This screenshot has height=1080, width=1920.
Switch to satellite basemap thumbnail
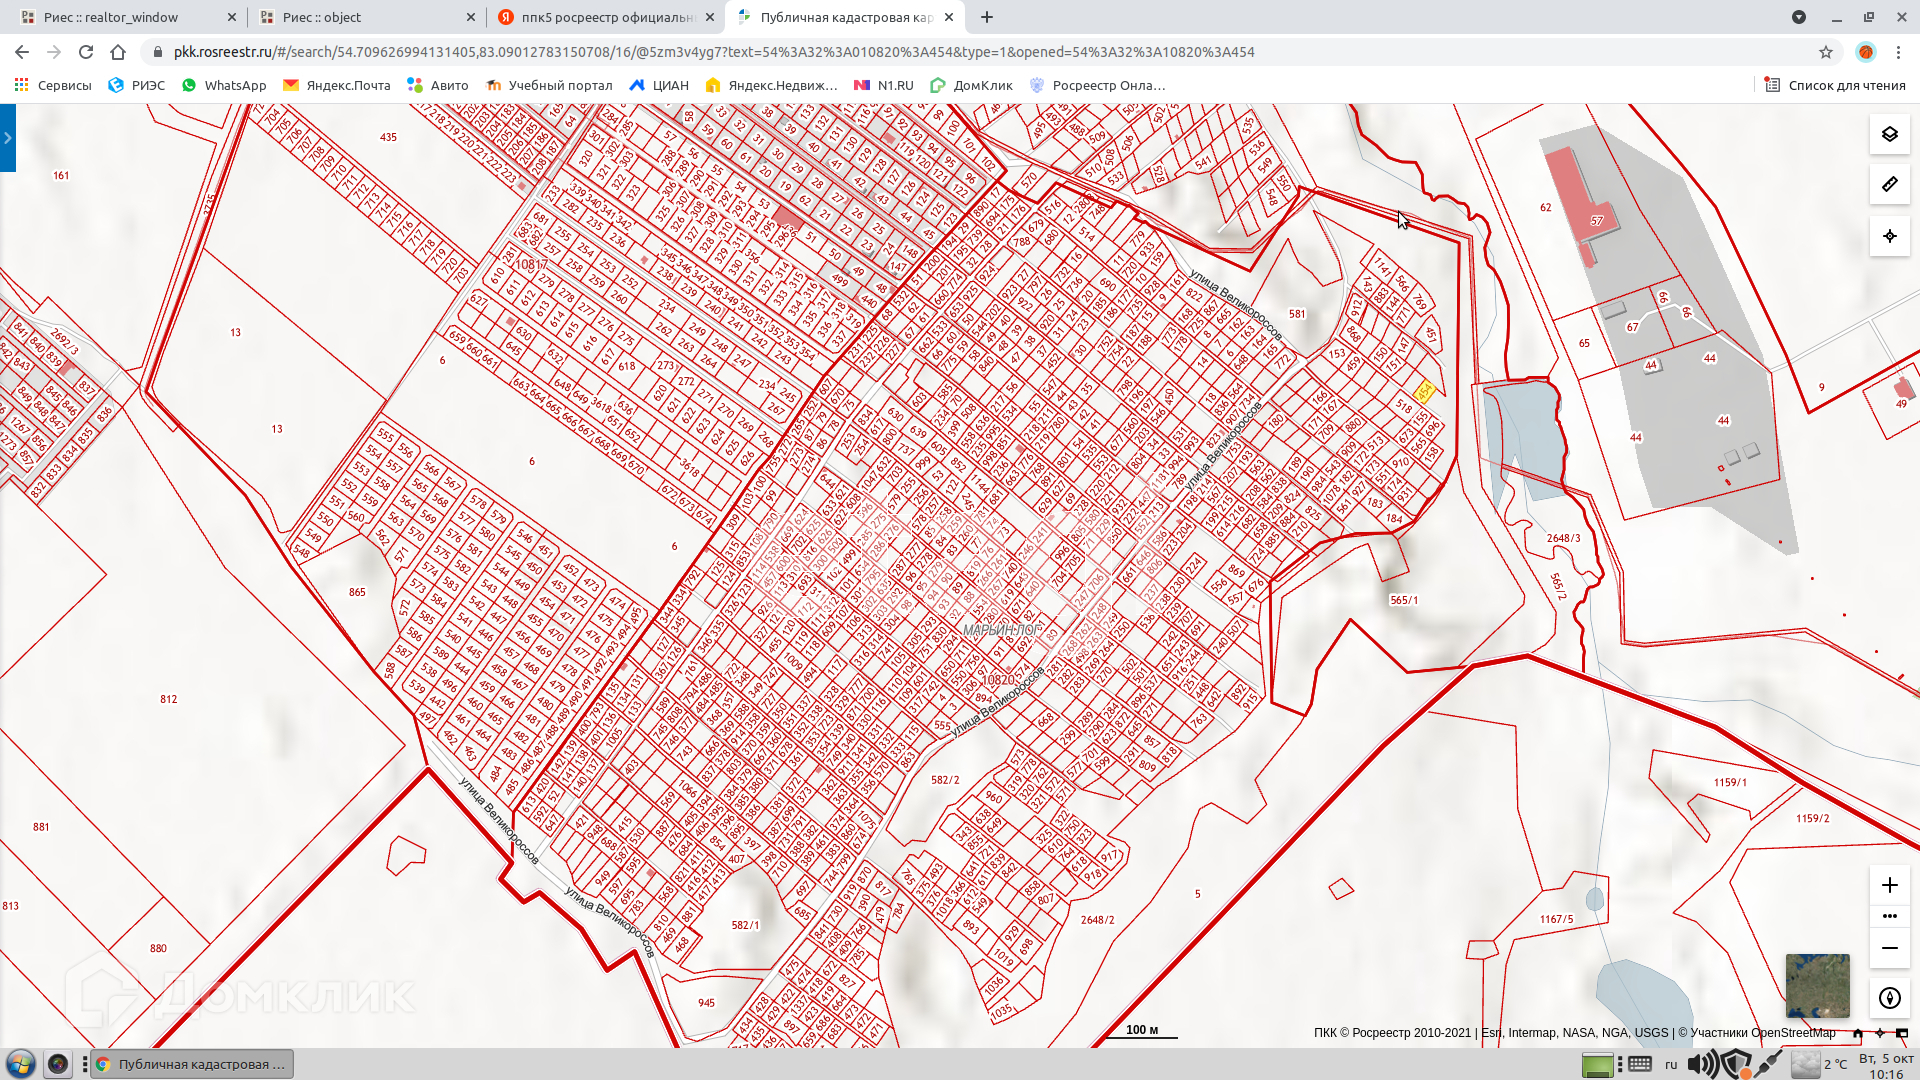[x=1817, y=985]
